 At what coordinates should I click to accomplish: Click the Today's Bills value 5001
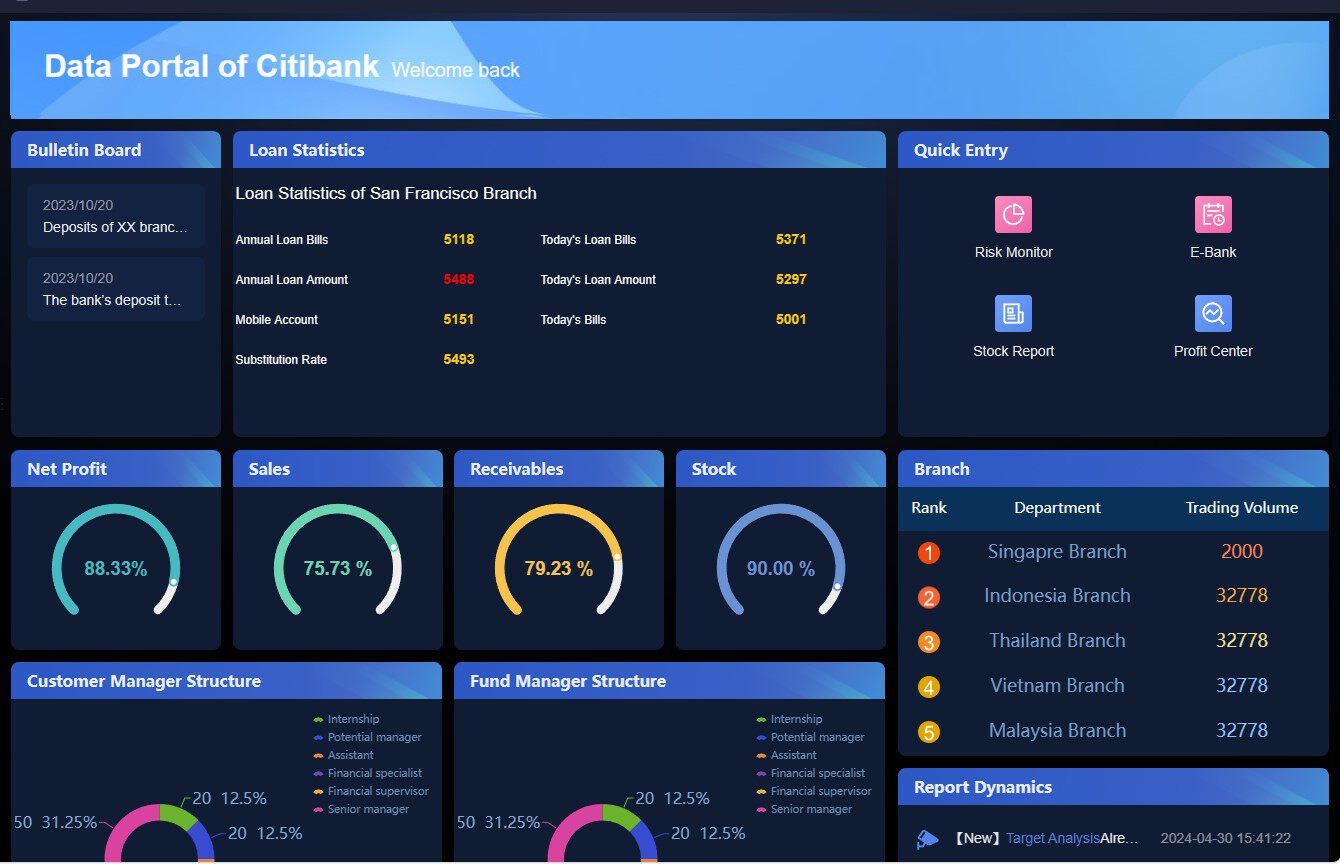click(791, 320)
